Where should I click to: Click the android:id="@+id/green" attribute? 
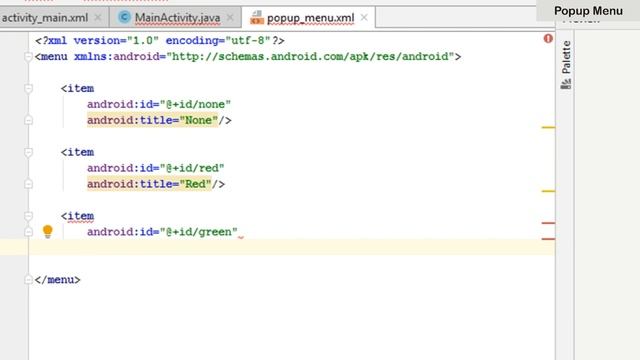pyautogui.click(x=162, y=232)
